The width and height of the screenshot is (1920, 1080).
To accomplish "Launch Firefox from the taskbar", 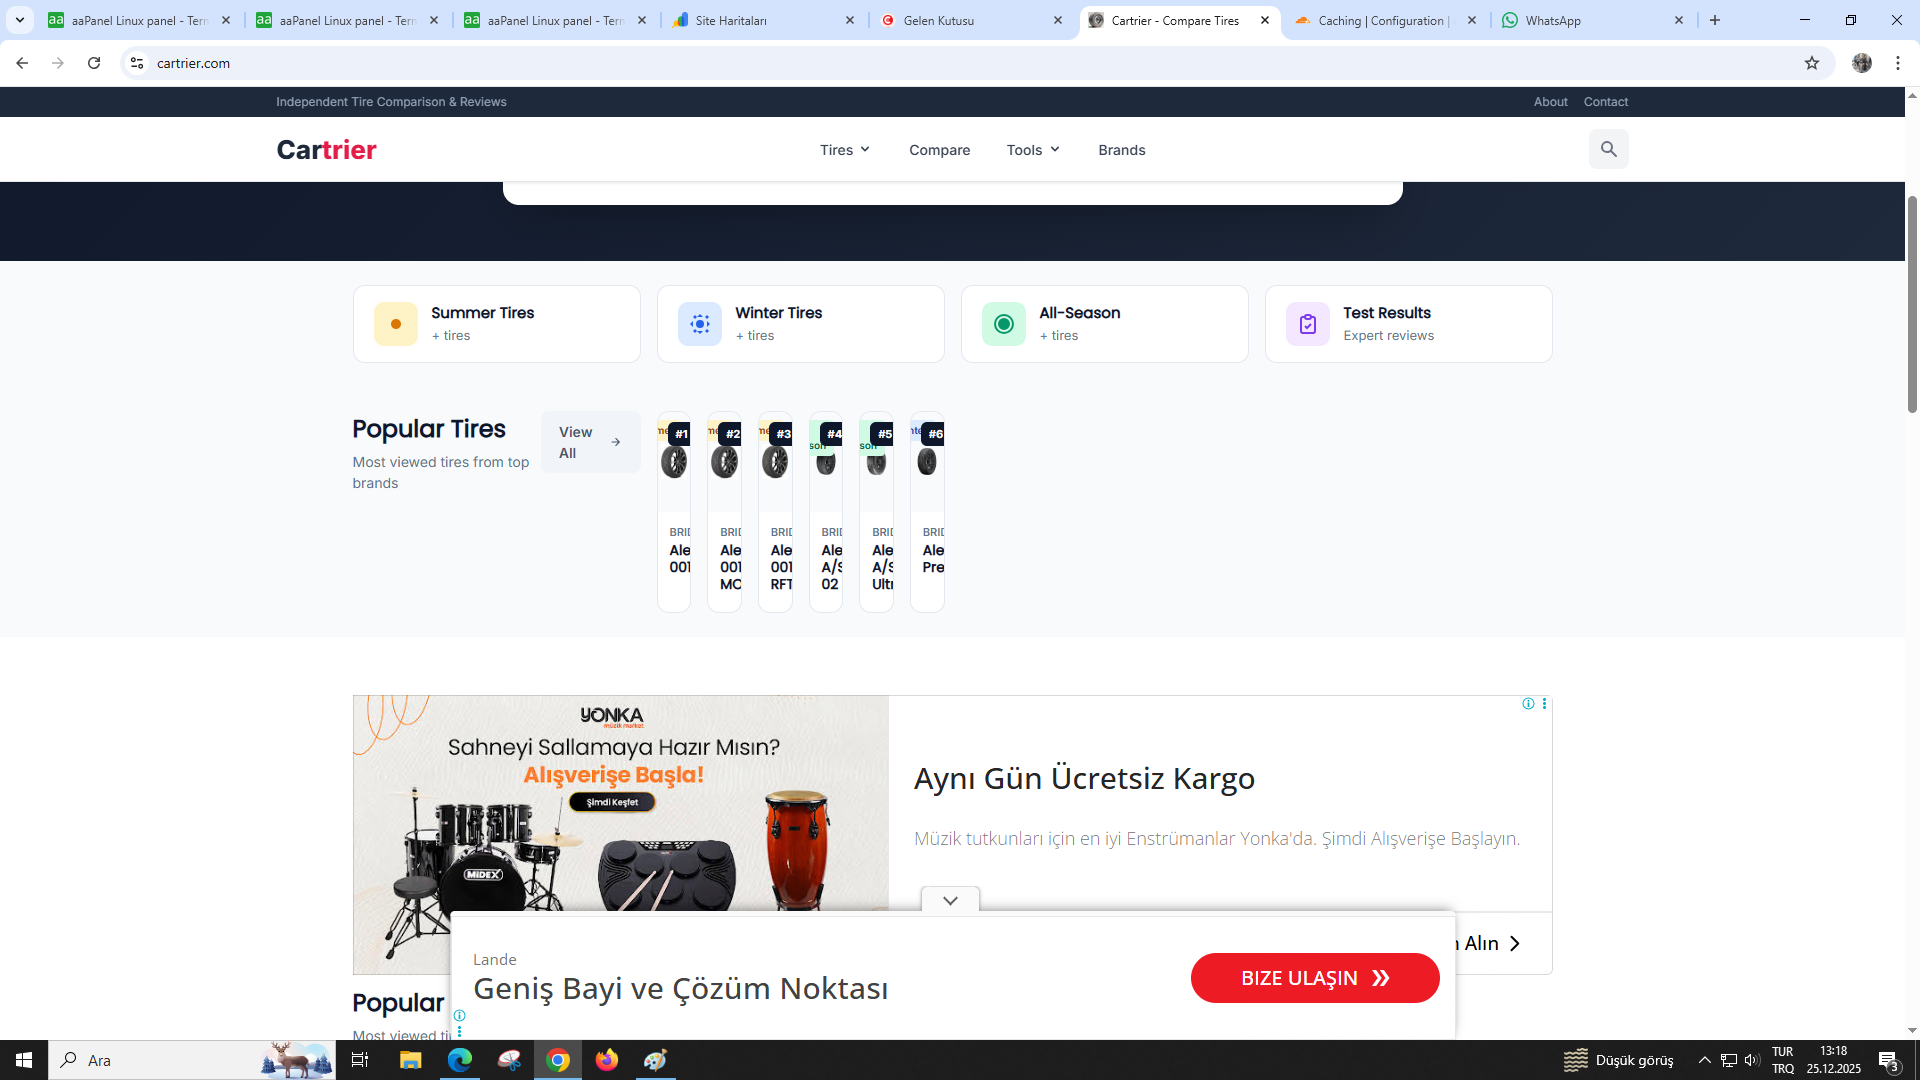I will pyautogui.click(x=607, y=1060).
